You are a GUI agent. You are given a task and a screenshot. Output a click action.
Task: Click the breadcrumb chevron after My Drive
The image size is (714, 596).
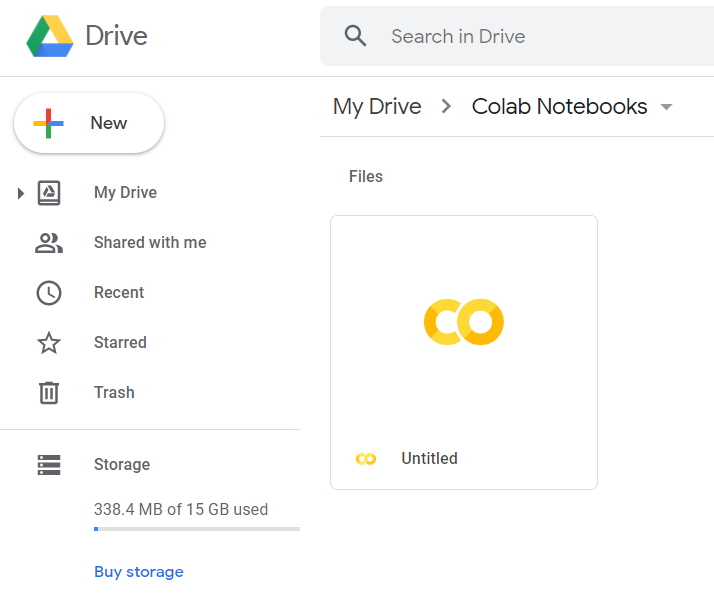446,107
